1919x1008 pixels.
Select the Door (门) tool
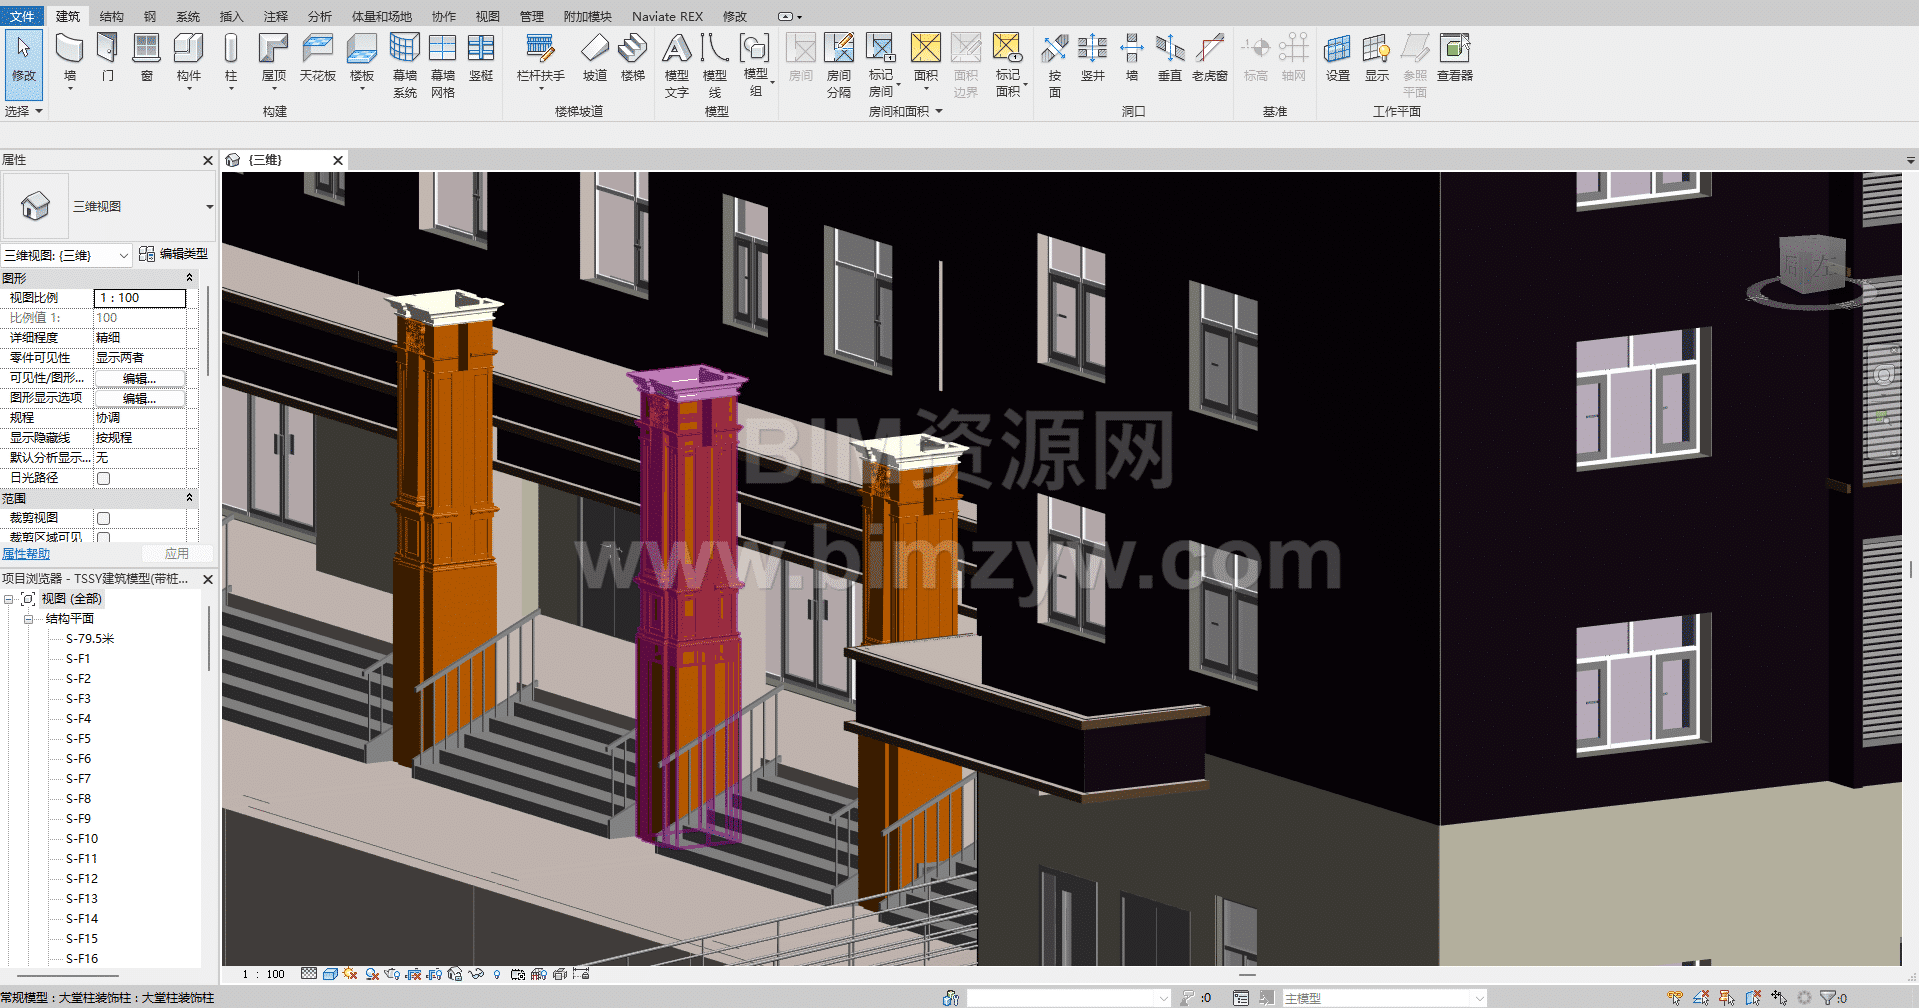coord(108,58)
